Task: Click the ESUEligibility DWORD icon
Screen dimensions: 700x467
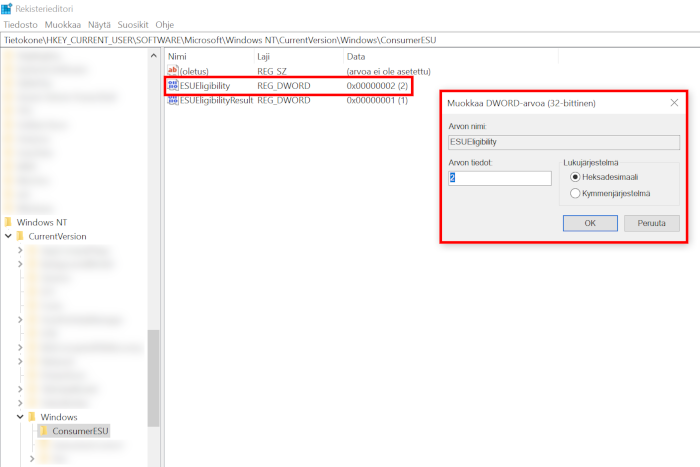Action: pos(173,85)
